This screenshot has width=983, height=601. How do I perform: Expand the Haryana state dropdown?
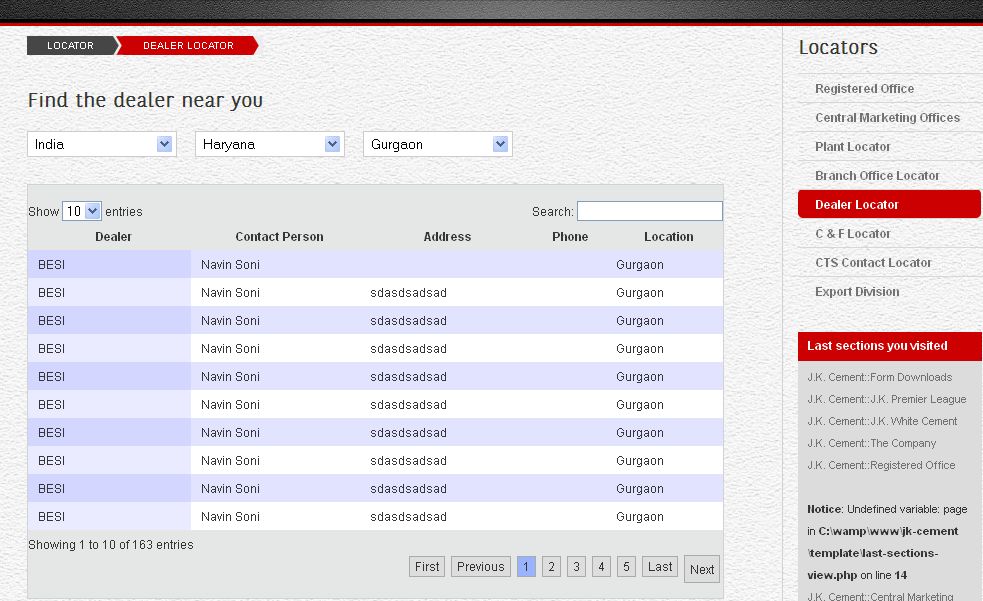point(269,144)
